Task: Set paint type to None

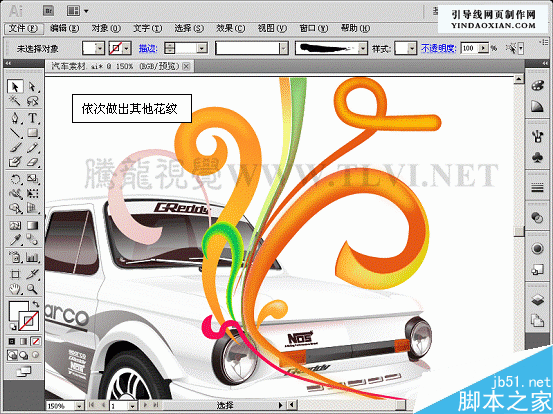Action: pyautogui.click(x=35, y=341)
